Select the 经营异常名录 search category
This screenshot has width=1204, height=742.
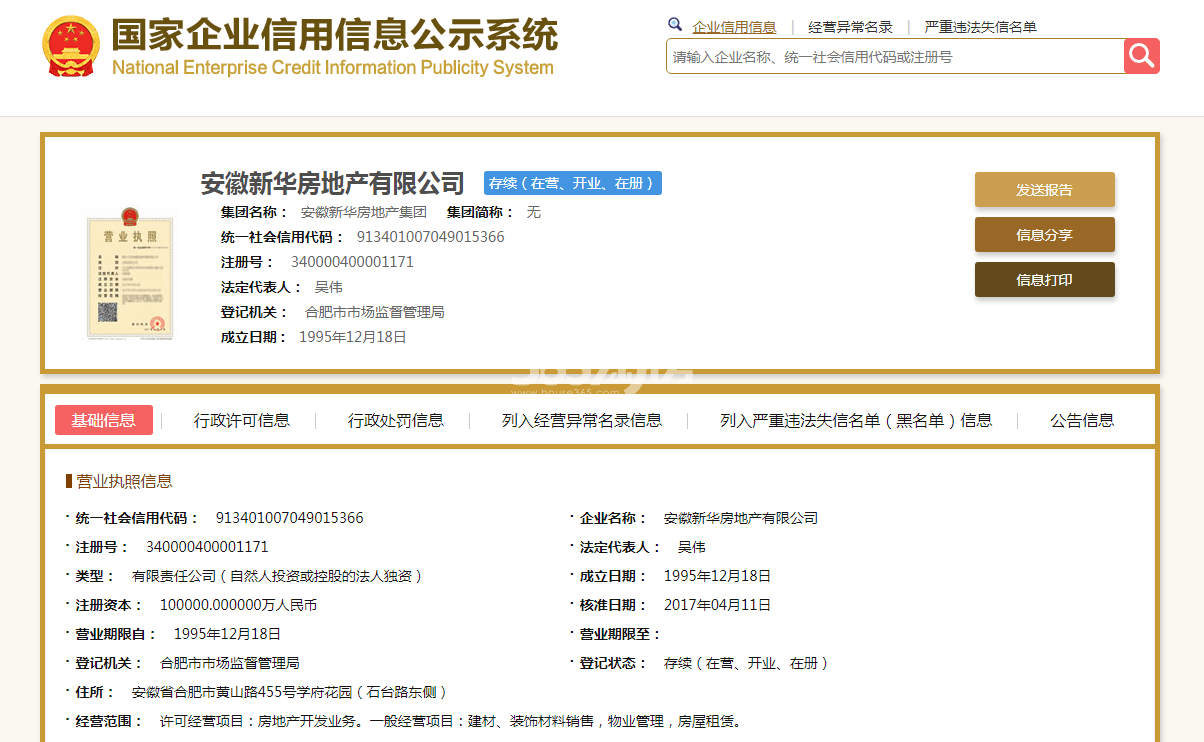pyautogui.click(x=850, y=27)
